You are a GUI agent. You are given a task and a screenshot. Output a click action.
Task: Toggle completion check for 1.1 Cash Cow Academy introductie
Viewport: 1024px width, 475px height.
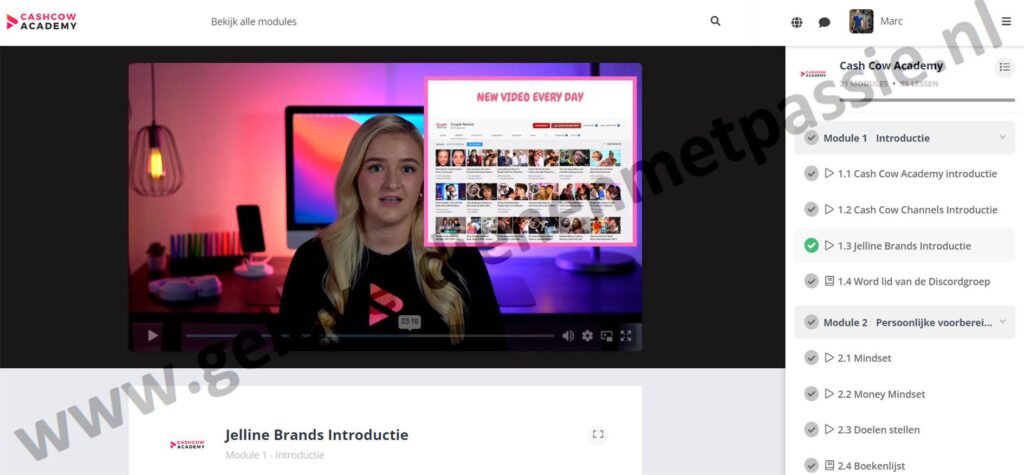[x=811, y=173]
